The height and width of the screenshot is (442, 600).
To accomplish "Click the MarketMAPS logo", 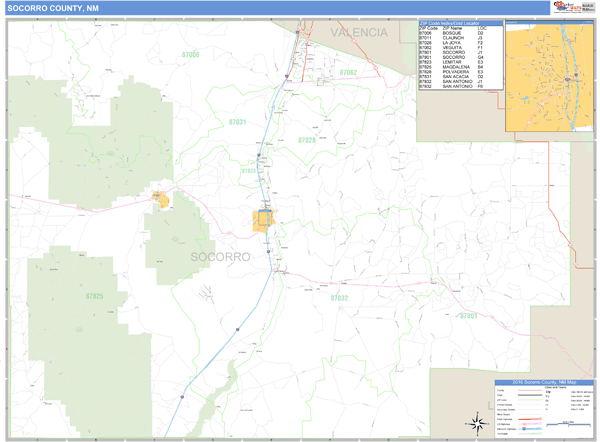I will (x=564, y=9).
